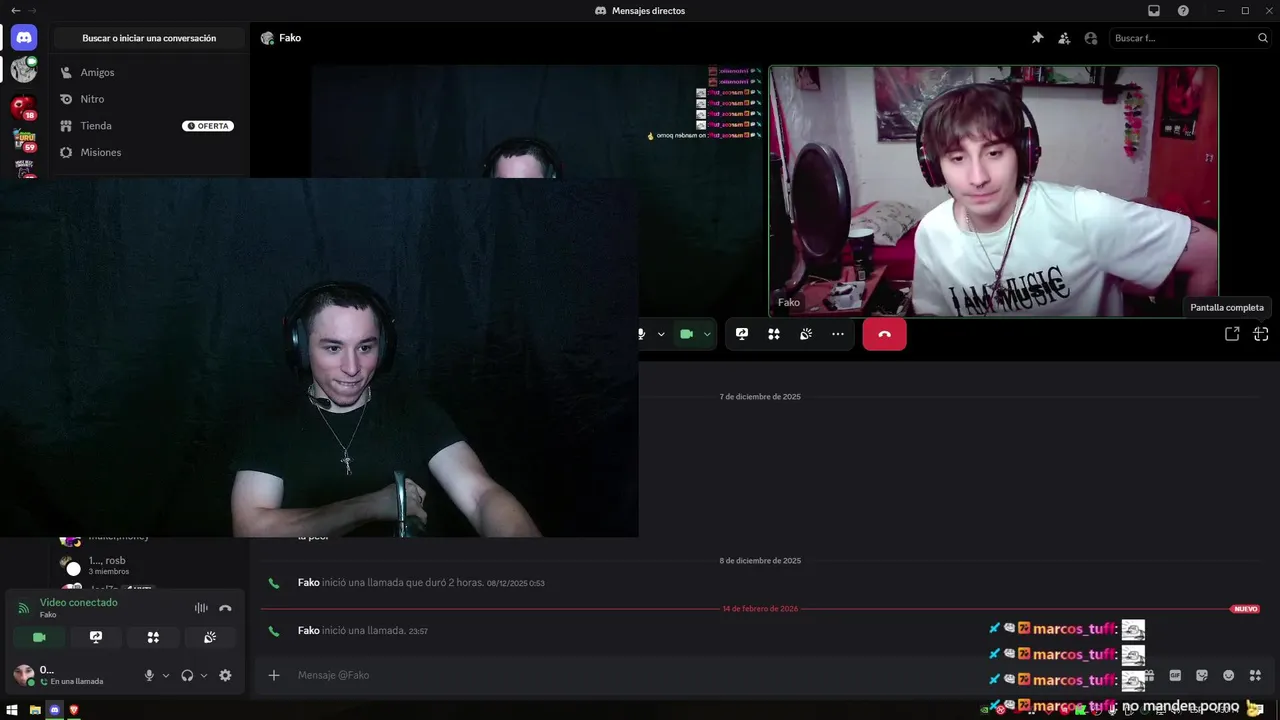Viewport: 1280px width, 720px height.
Task: Open the Misiones section
Action: click(148, 152)
